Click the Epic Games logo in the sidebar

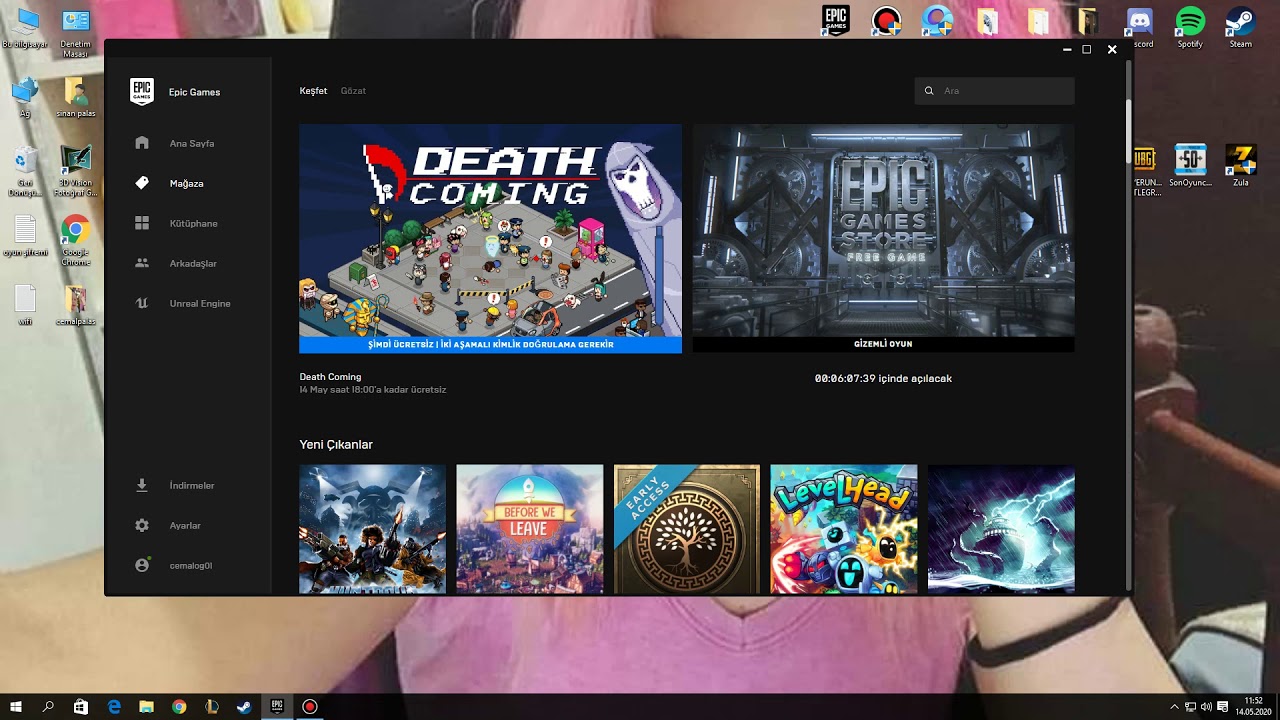click(142, 92)
